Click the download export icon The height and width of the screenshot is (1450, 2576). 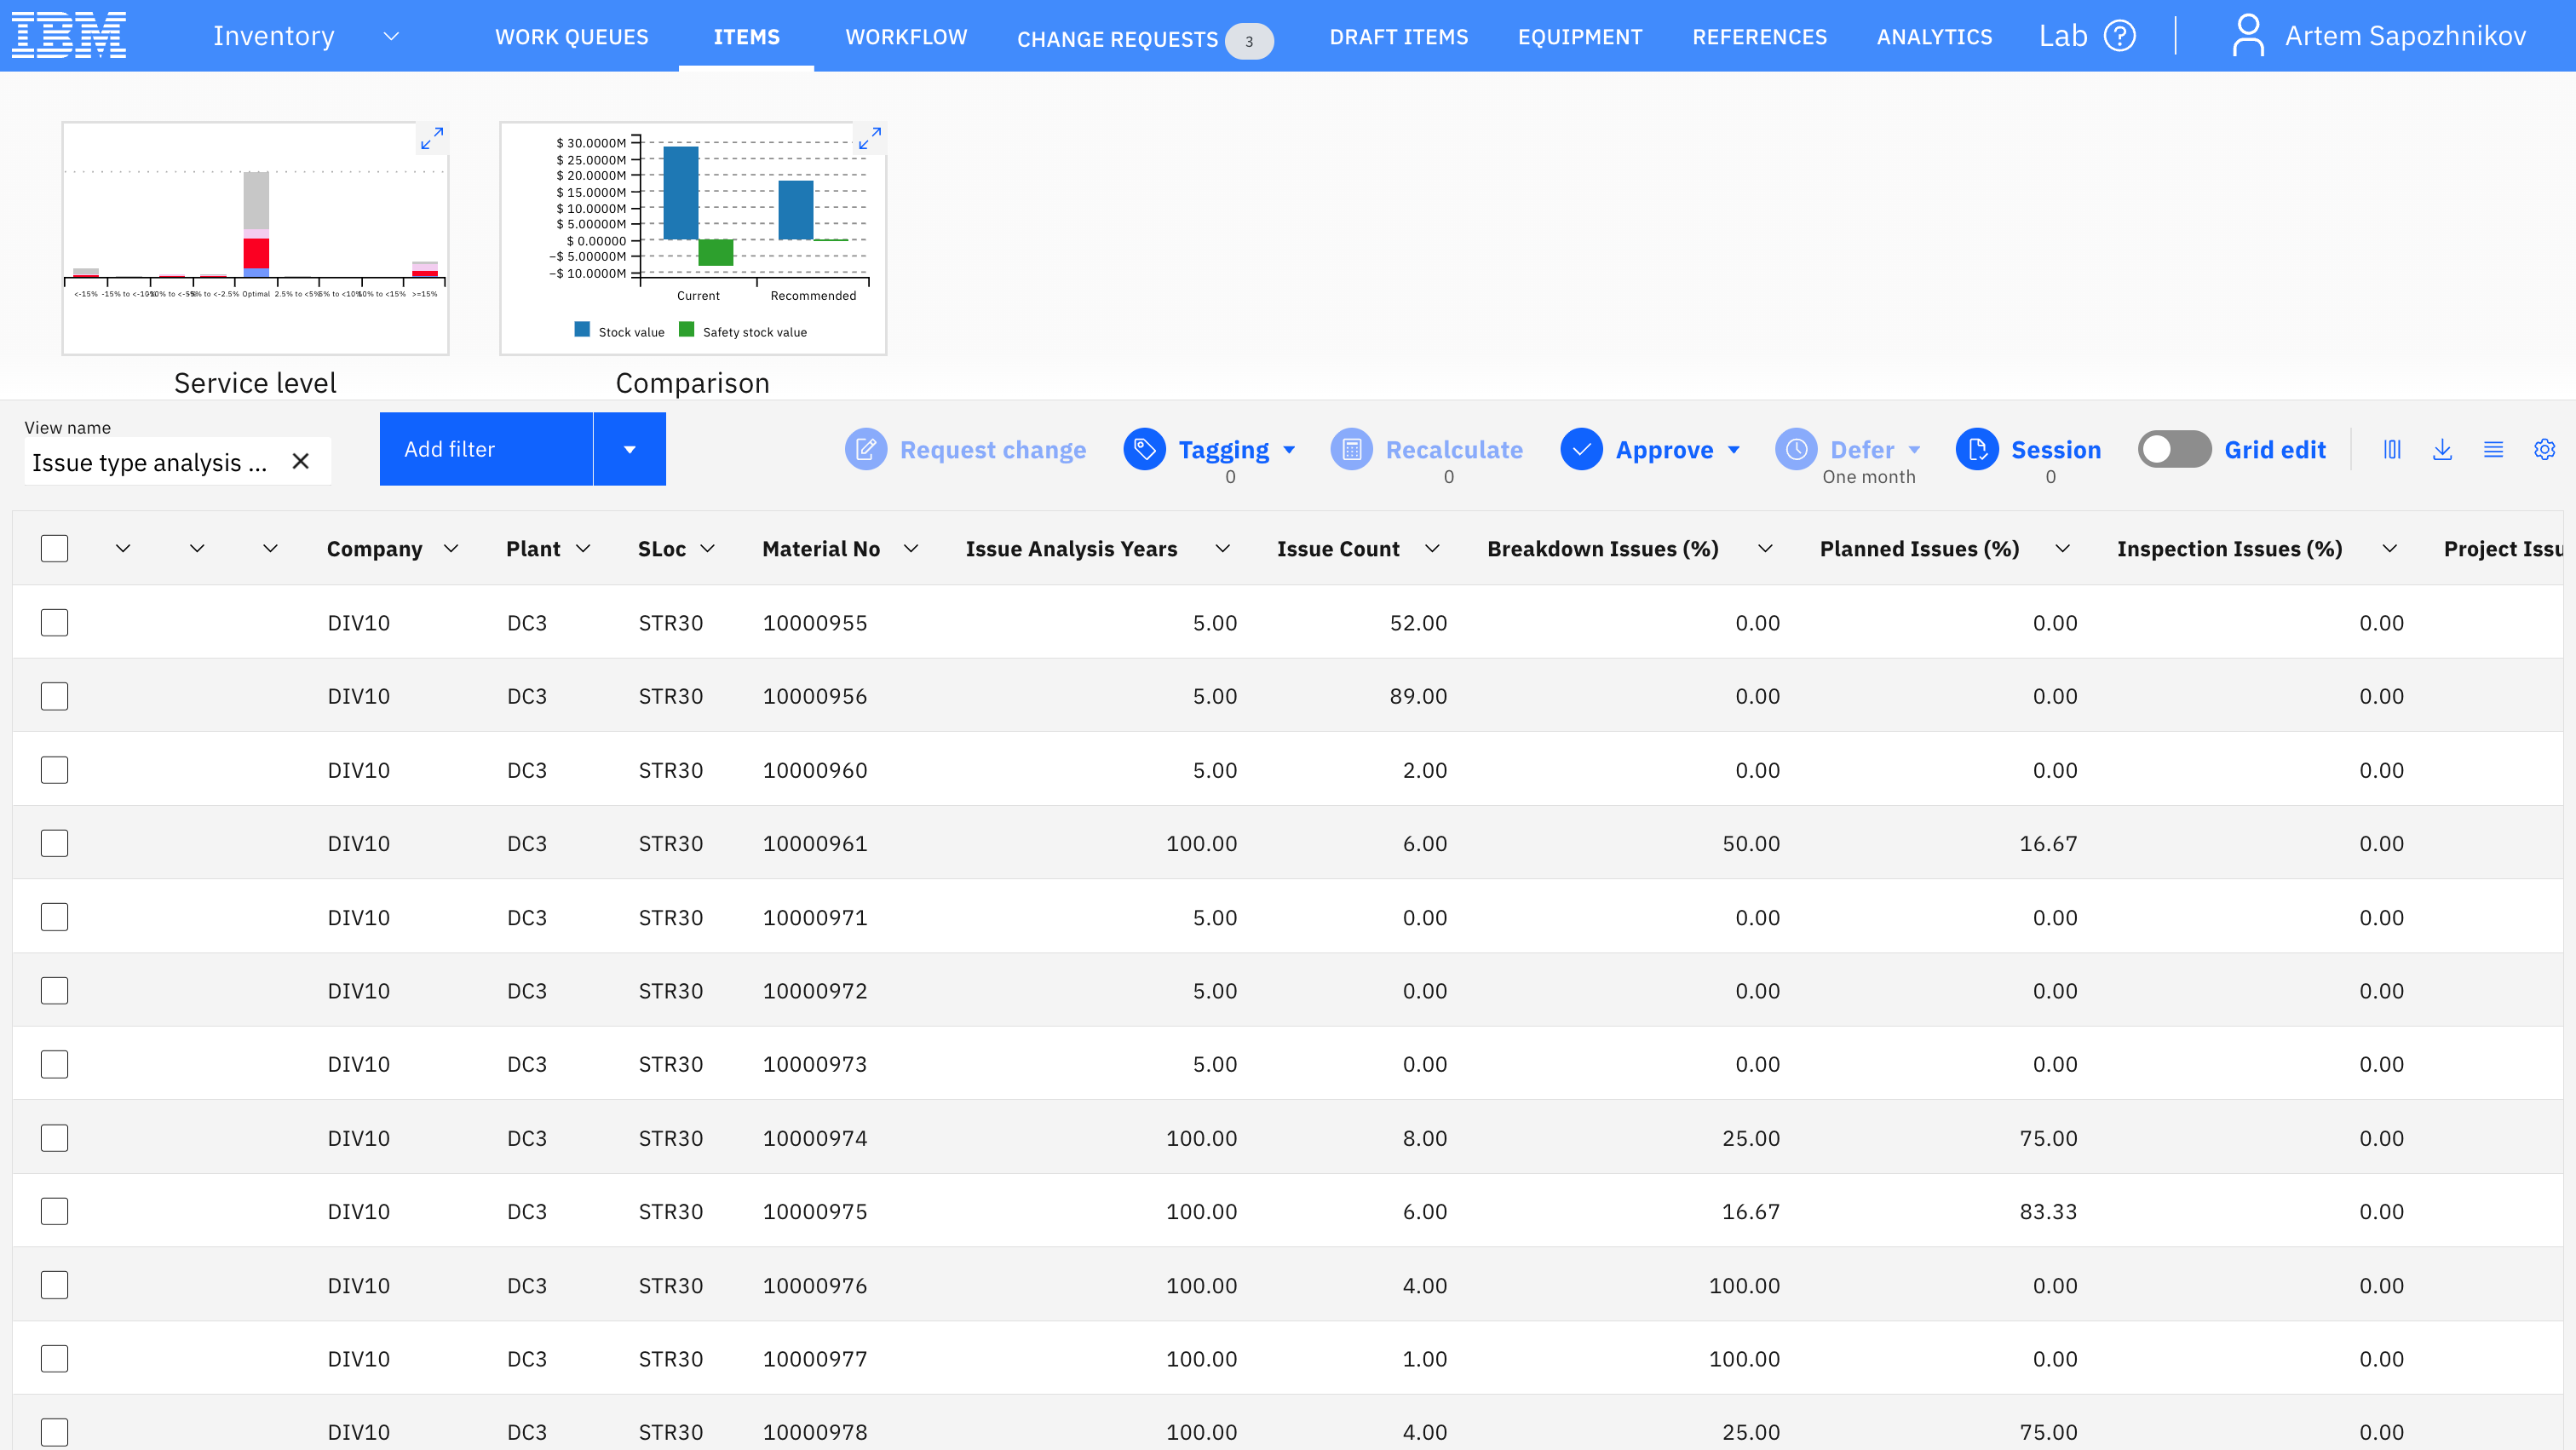click(x=2443, y=450)
